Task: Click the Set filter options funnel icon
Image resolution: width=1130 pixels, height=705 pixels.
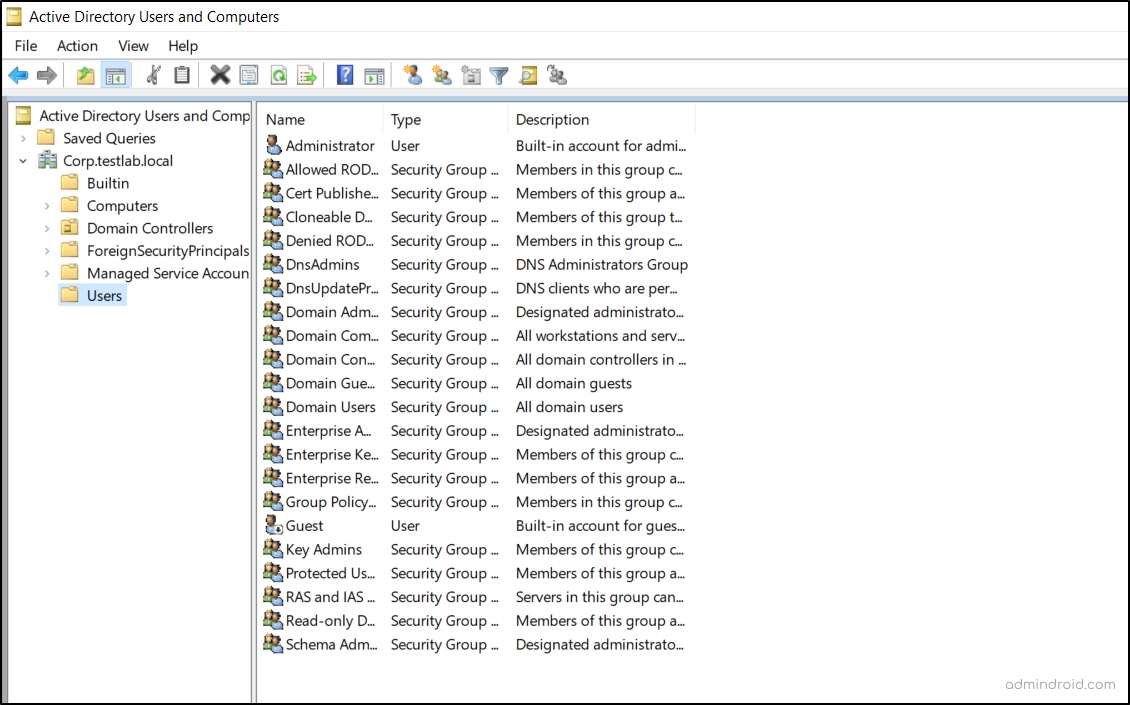Action: [x=498, y=75]
